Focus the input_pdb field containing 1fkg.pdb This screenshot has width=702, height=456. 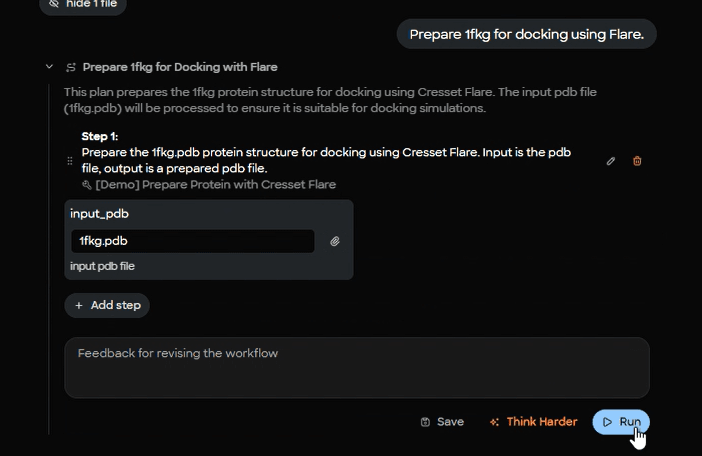coord(192,241)
